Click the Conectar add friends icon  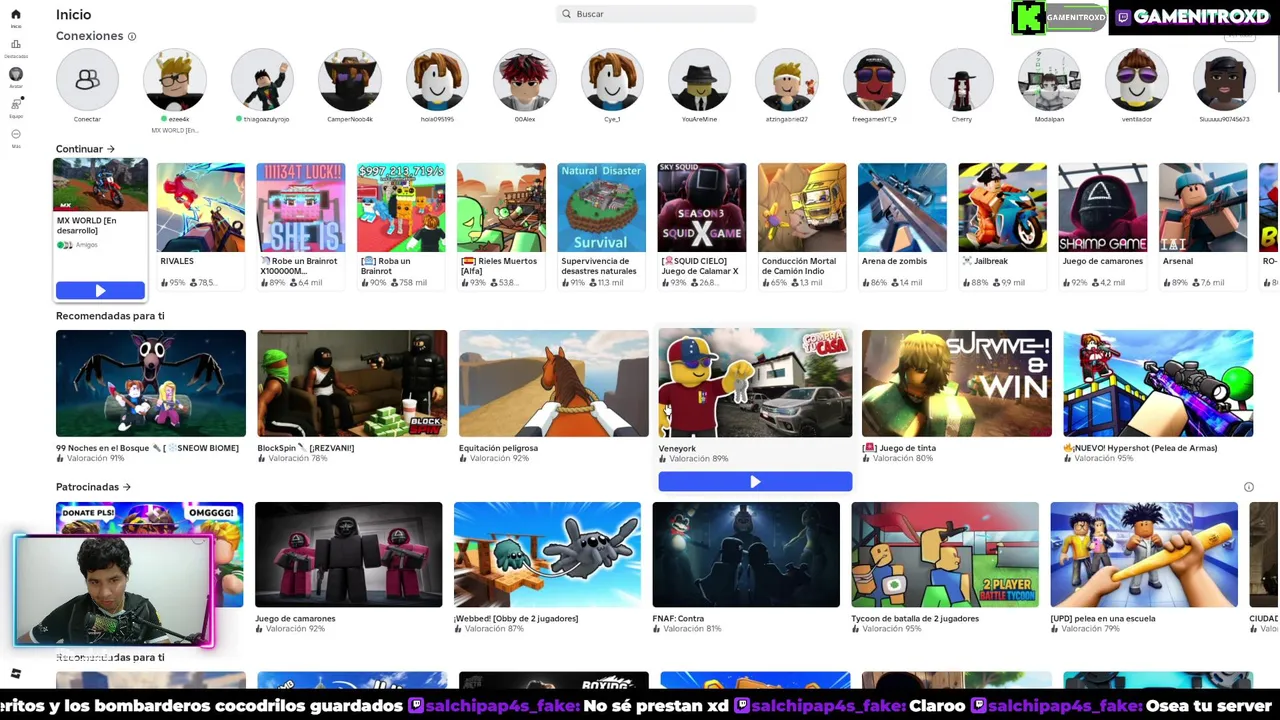point(87,79)
